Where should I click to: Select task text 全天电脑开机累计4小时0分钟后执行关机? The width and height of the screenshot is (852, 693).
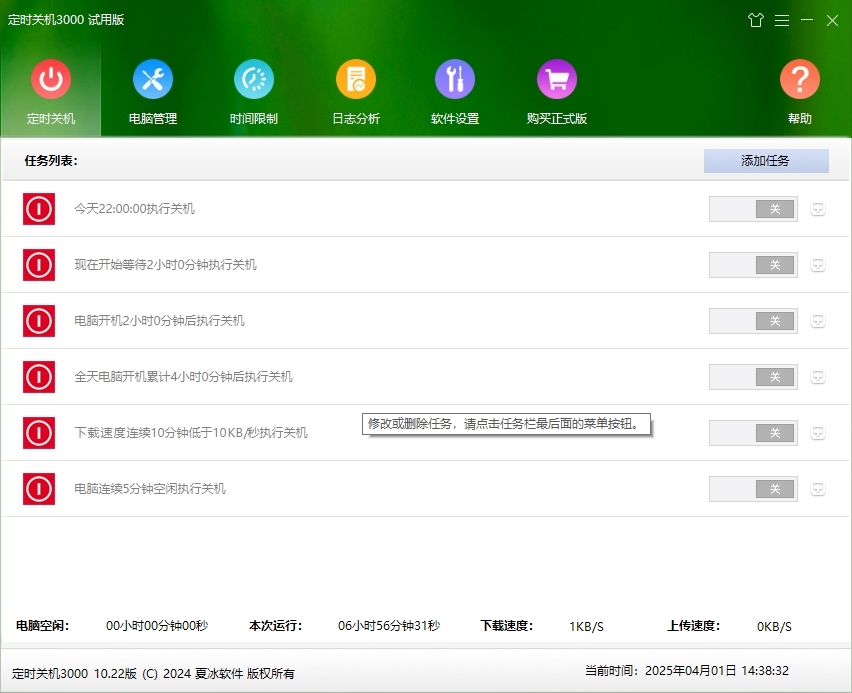pos(183,377)
